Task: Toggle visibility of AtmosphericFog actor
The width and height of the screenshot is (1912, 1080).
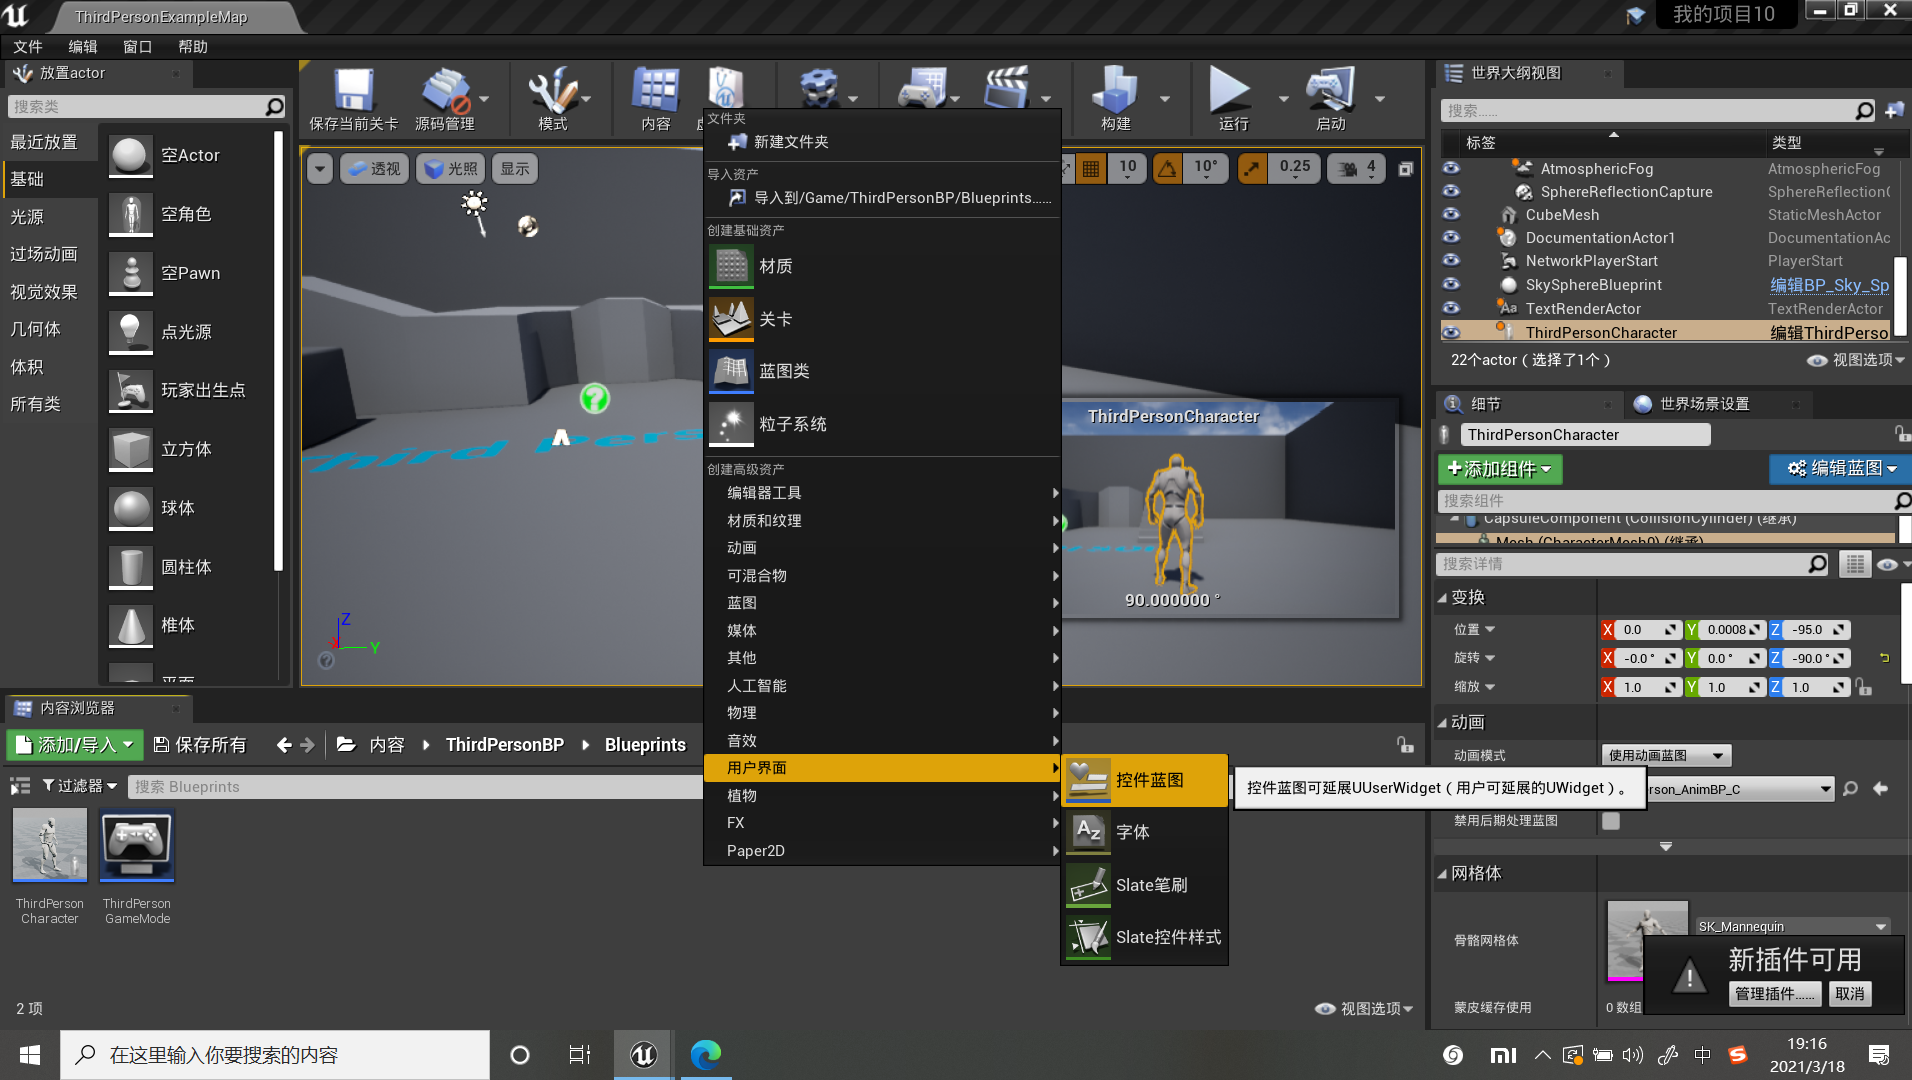Action: 1451,168
